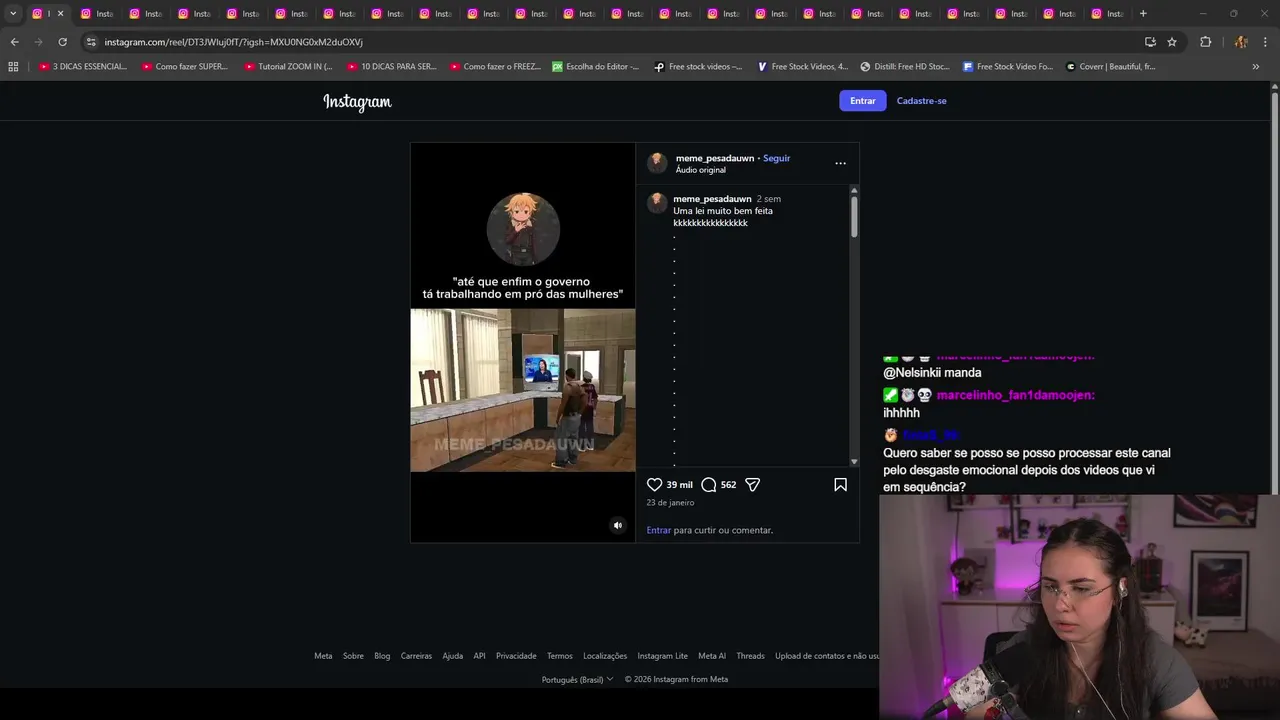Open Chrome three-dot menu
Viewport: 1280px width, 720px height.
click(x=1265, y=42)
